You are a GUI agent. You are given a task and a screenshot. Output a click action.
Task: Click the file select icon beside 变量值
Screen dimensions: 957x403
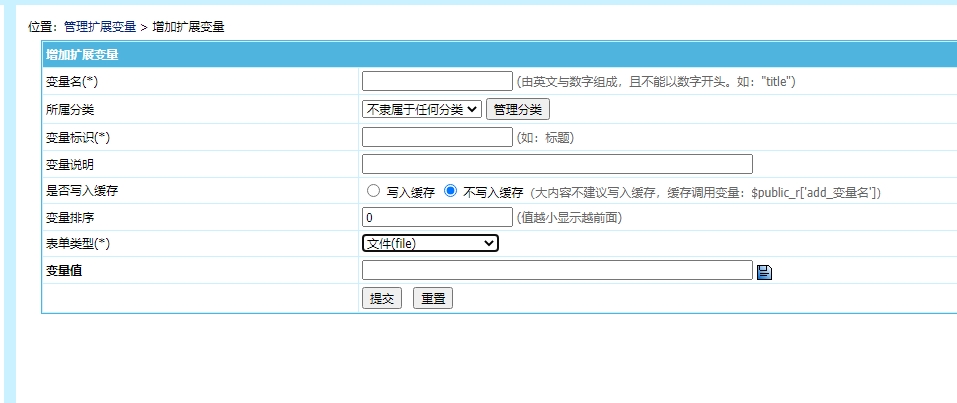(764, 271)
